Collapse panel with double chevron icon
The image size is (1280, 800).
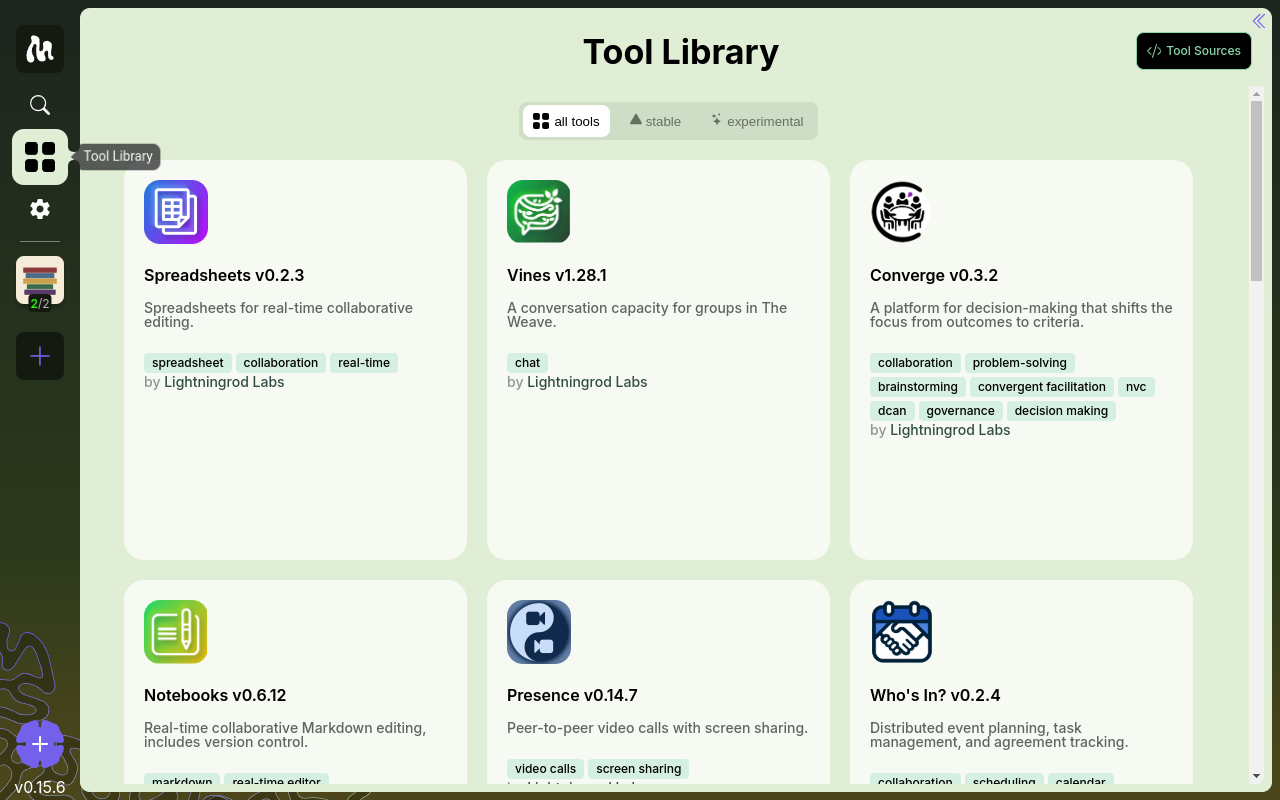(x=1259, y=21)
